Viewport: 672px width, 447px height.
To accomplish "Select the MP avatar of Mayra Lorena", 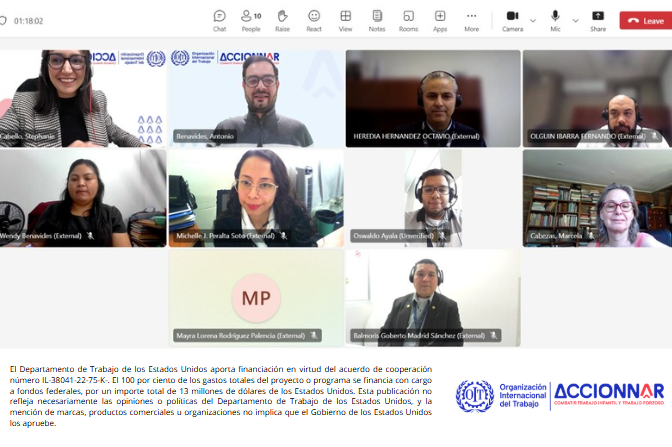I will coord(256,298).
